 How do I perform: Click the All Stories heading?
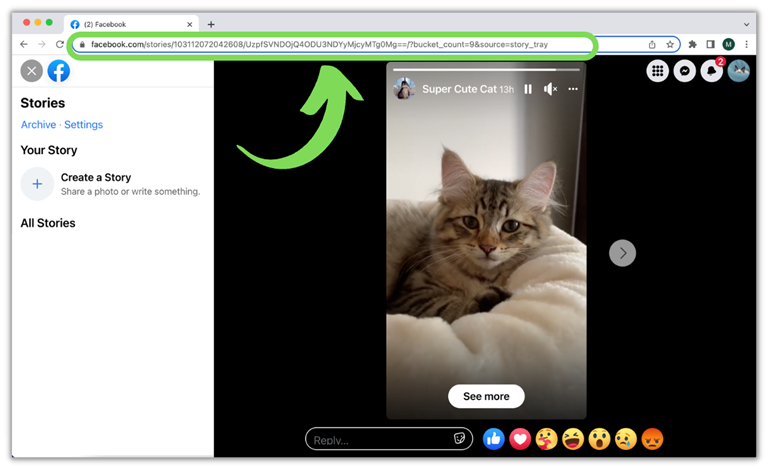pyautogui.click(x=48, y=223)
